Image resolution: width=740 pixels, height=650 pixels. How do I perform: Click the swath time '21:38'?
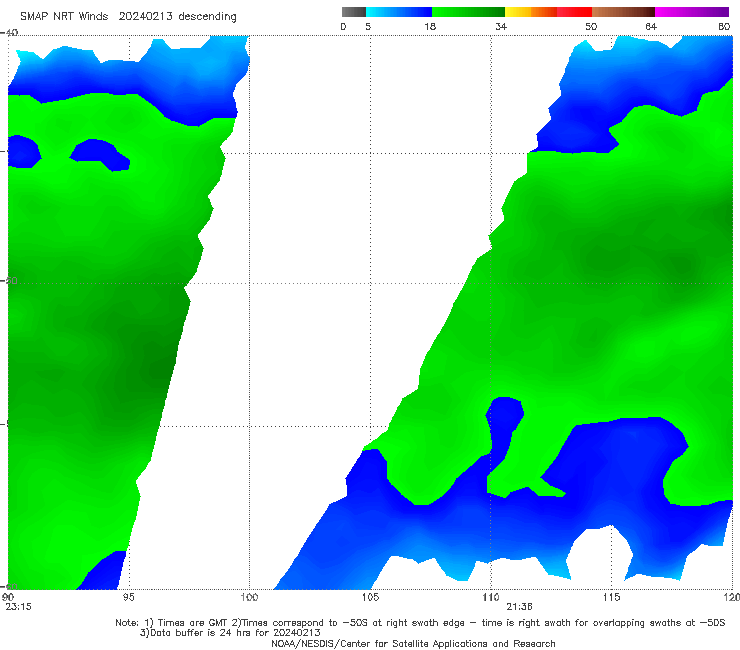pos(520,607)
